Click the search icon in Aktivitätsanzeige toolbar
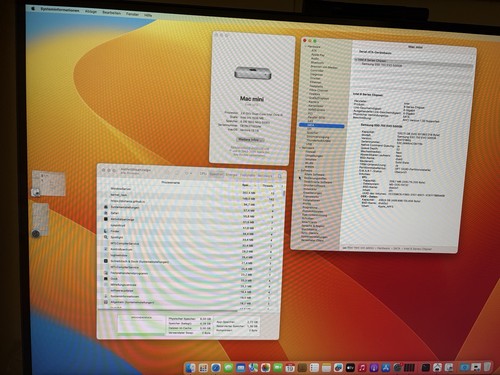Screen dimensions: 500x375 280,176
